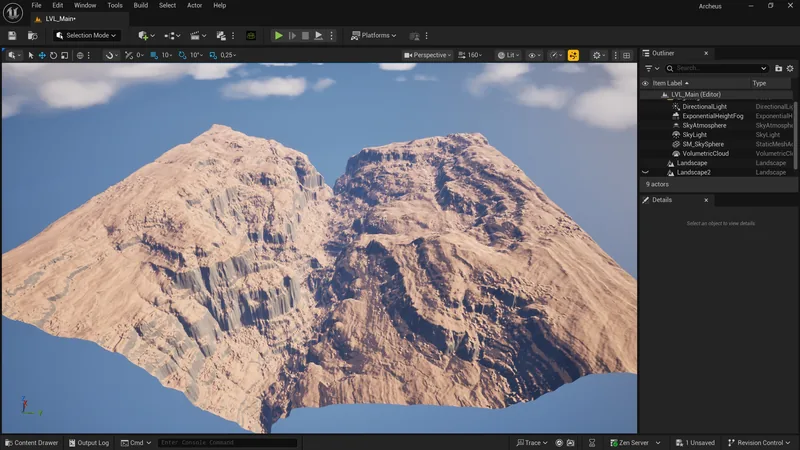The width and height of the screenshot is (800, 450).
Task: Open the Tools menu
Action: pos(115,5)
